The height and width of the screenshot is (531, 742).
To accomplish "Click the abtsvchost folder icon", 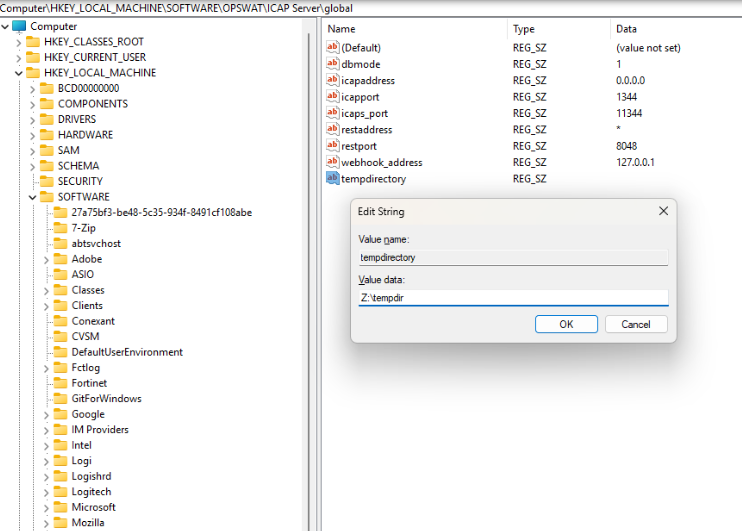I will (61, 243).
